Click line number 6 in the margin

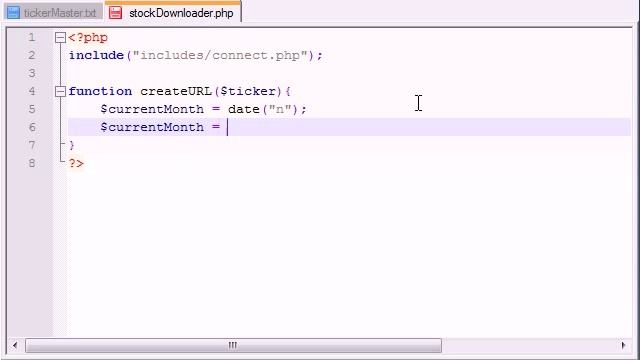click(x=31, y=127)
